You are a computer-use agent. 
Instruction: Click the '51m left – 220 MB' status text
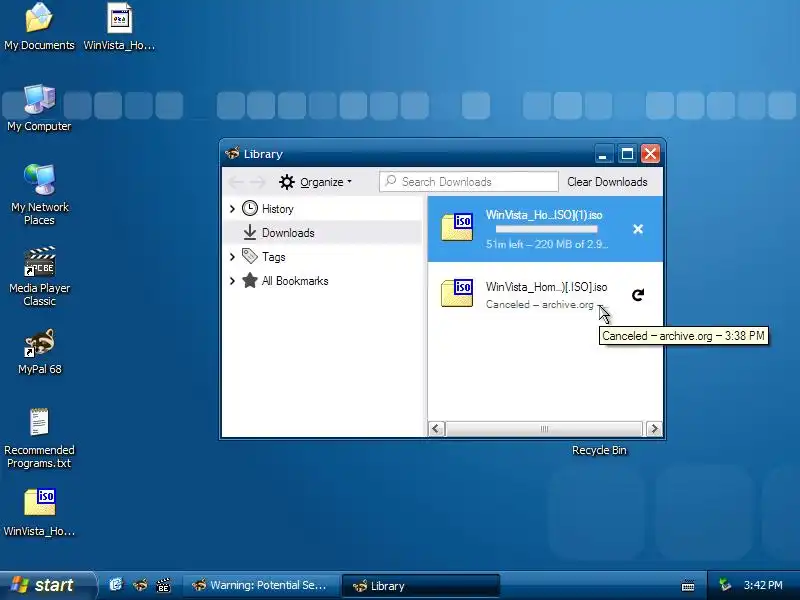coord(546,244)
